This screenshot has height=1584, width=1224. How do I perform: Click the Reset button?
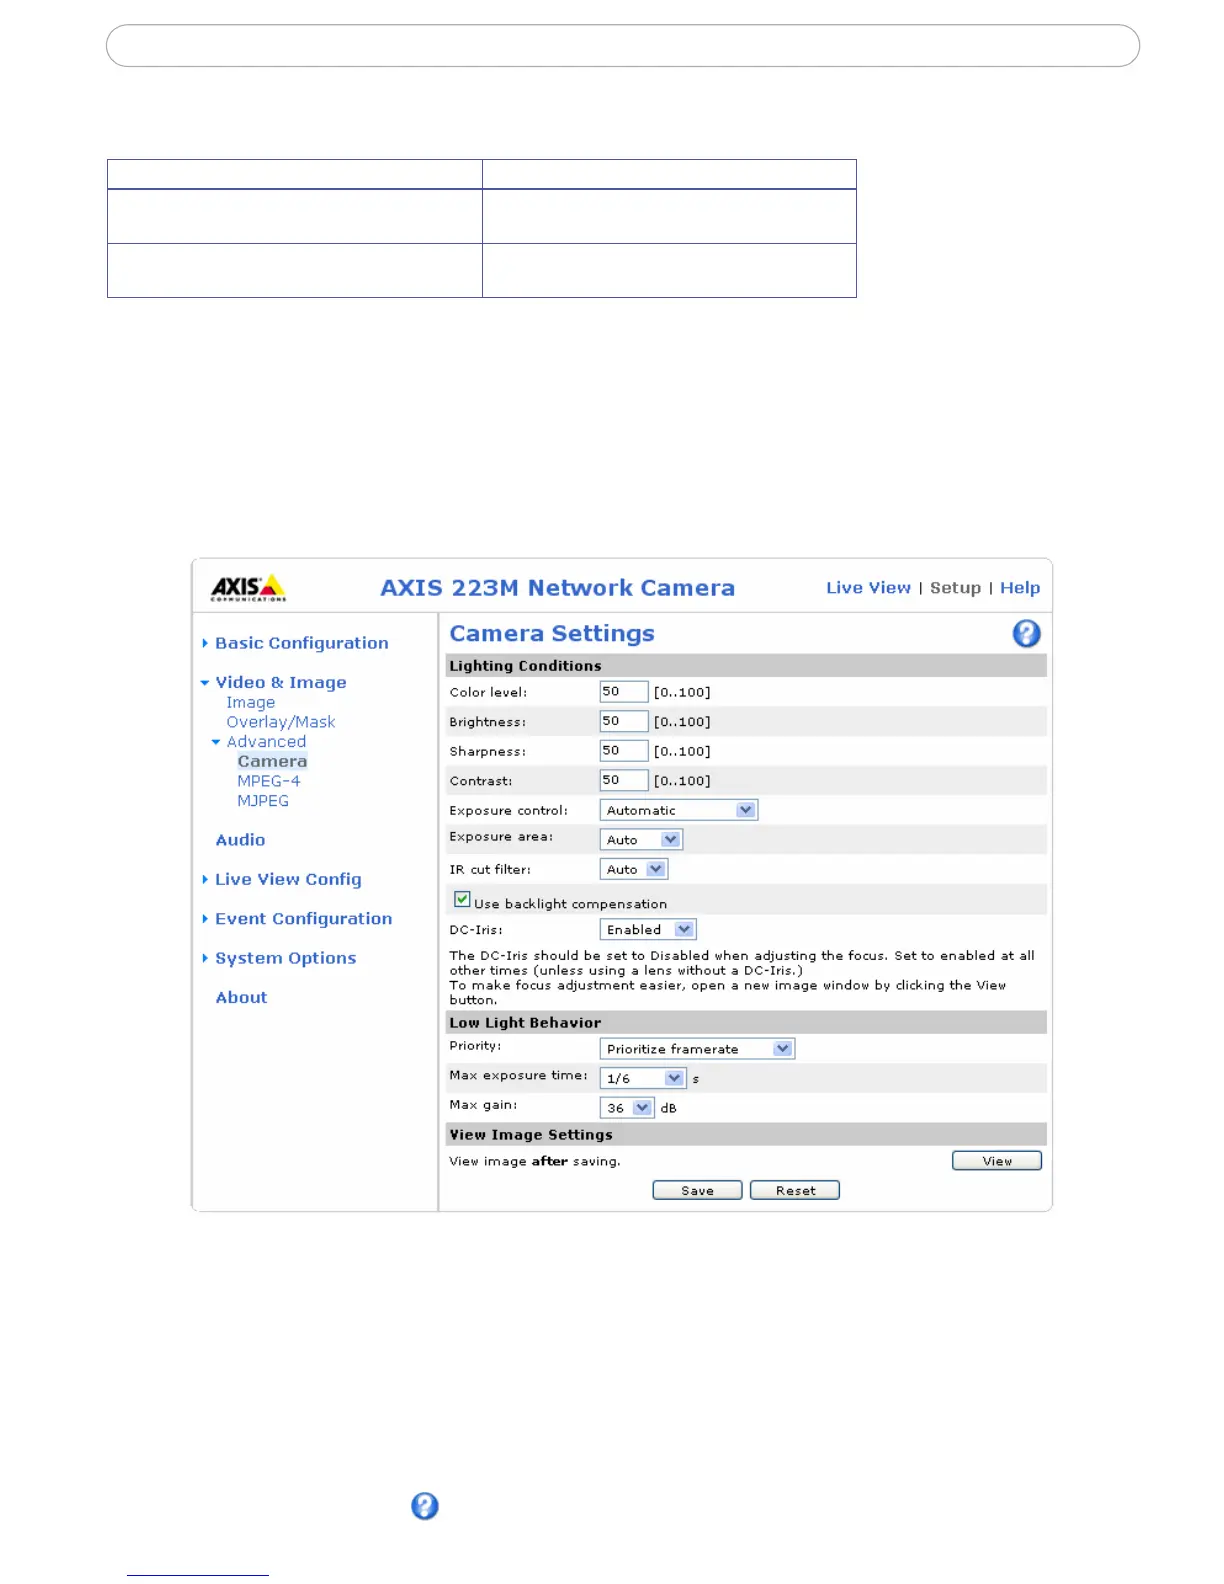[x=795, y=1190]
